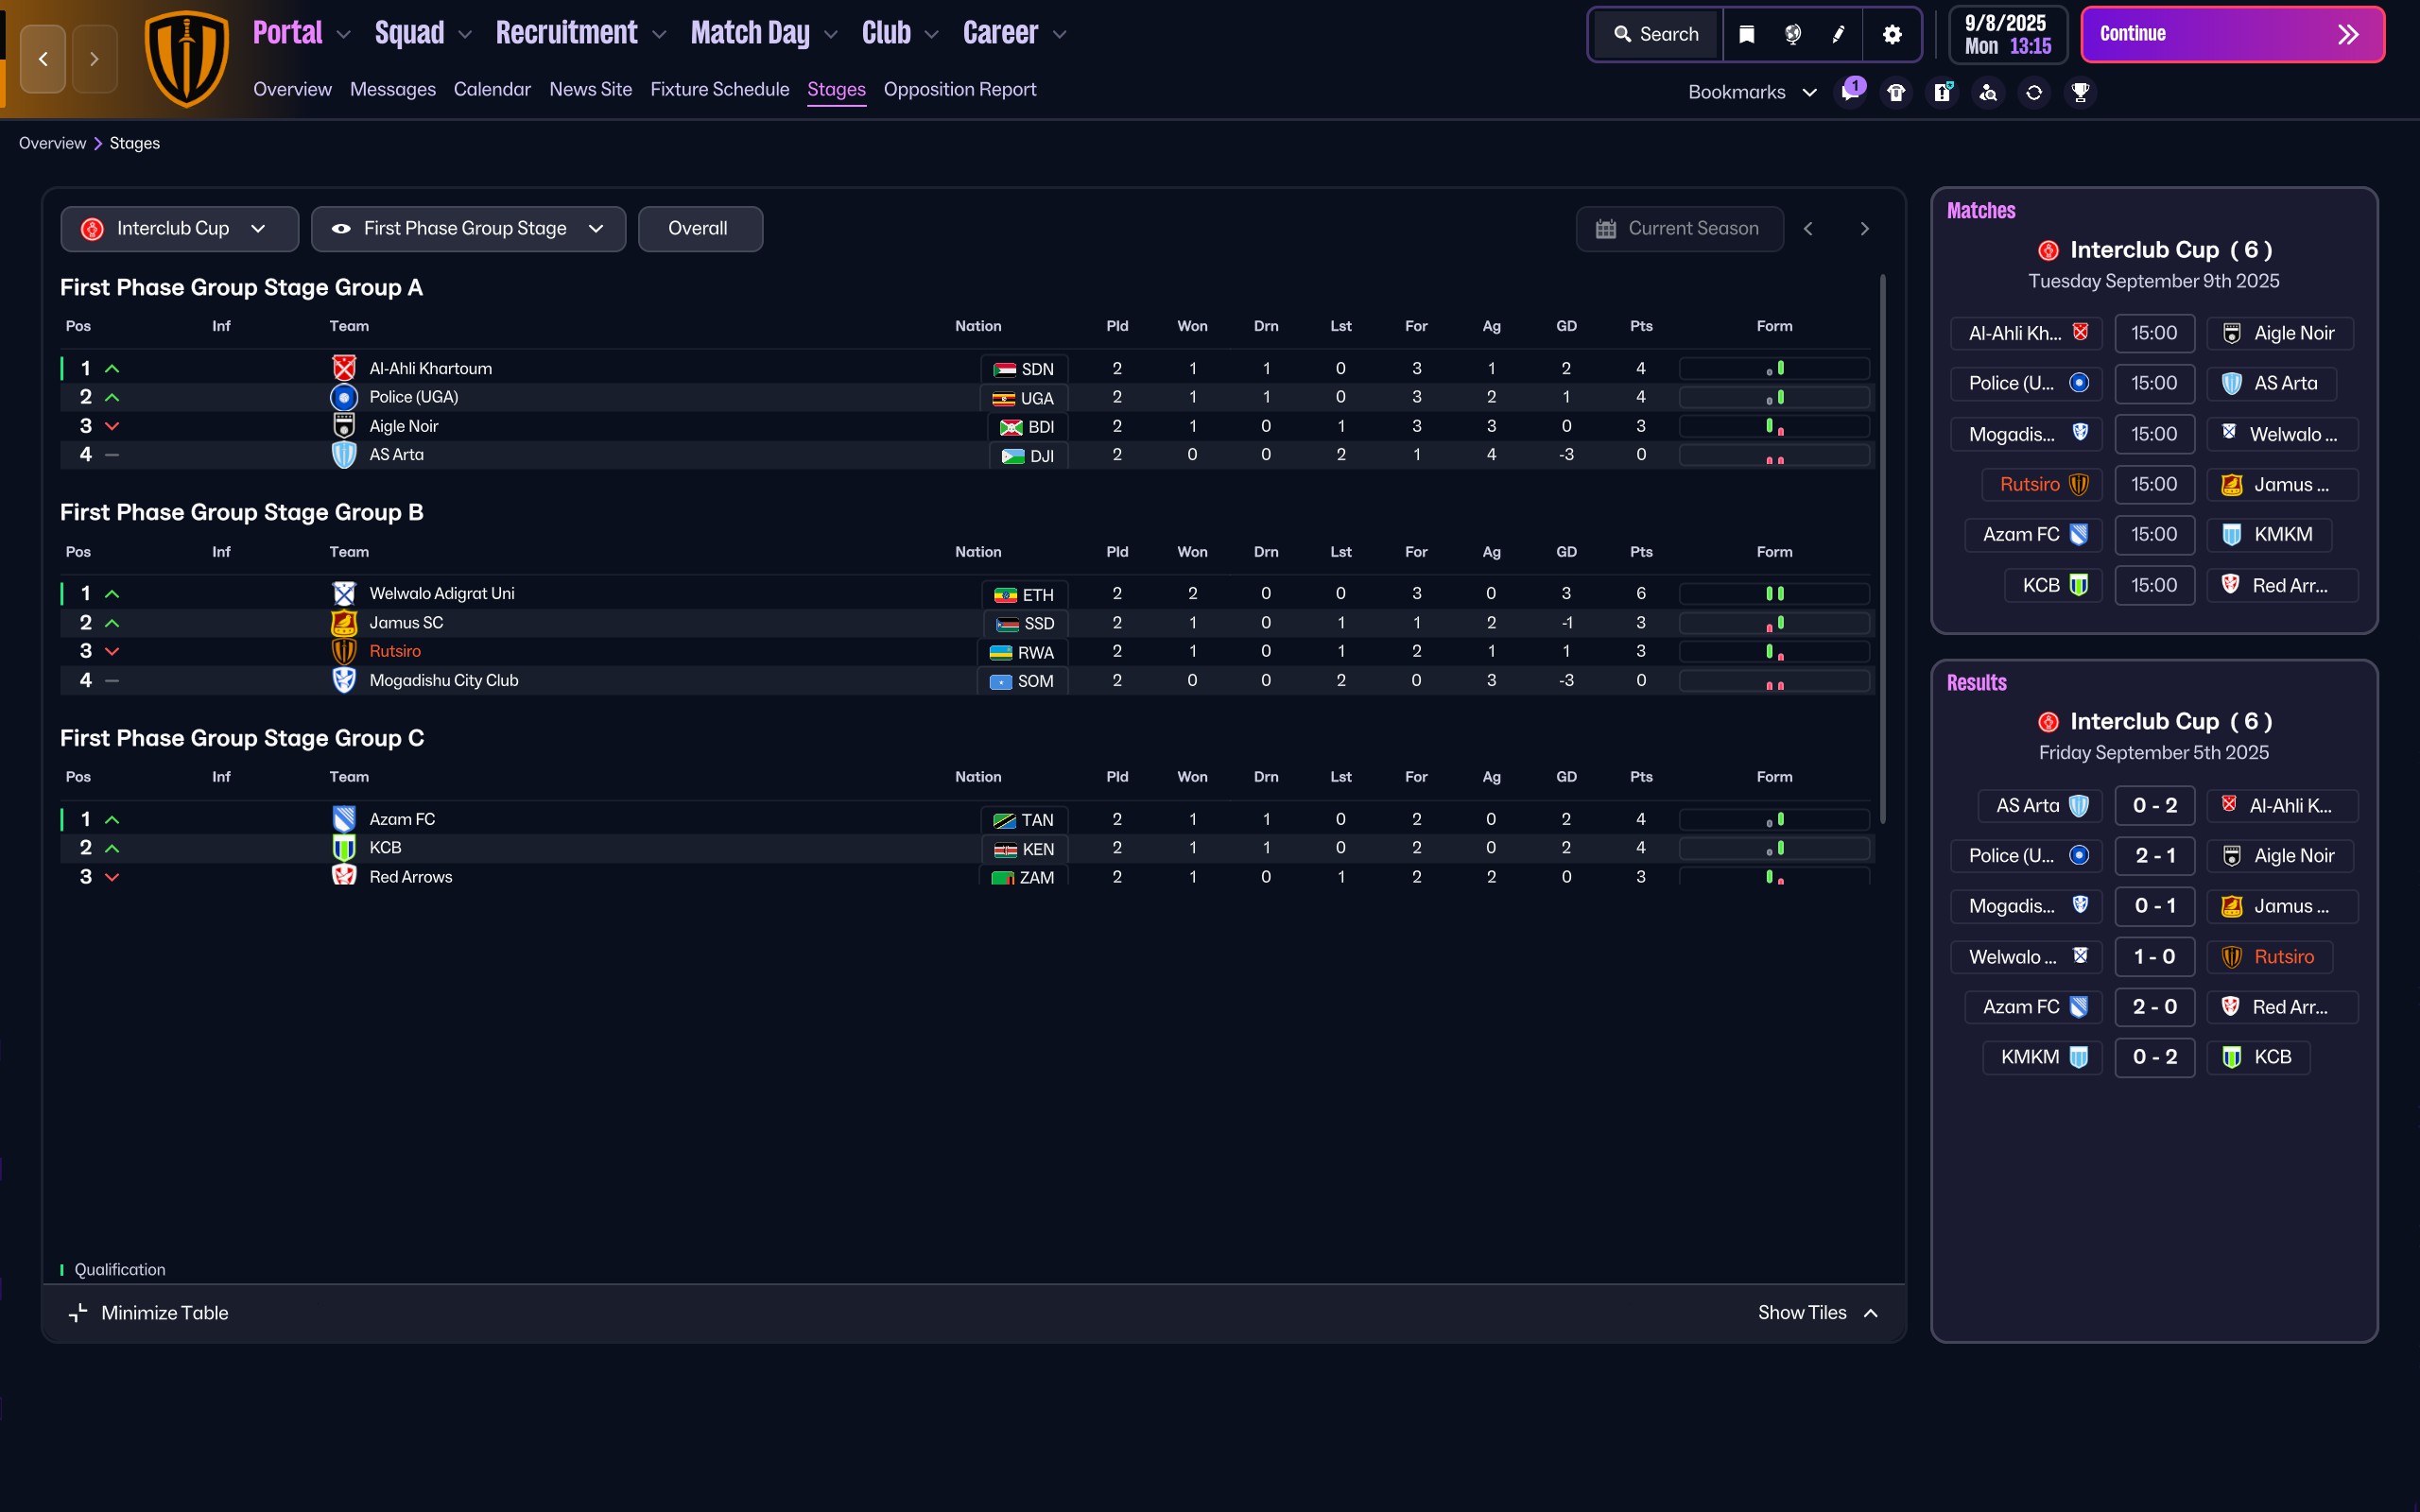This screenshot has height=1512, width=2420.
Task: Switch to the Fixture Schedule tab
Action: pos(719,89)
